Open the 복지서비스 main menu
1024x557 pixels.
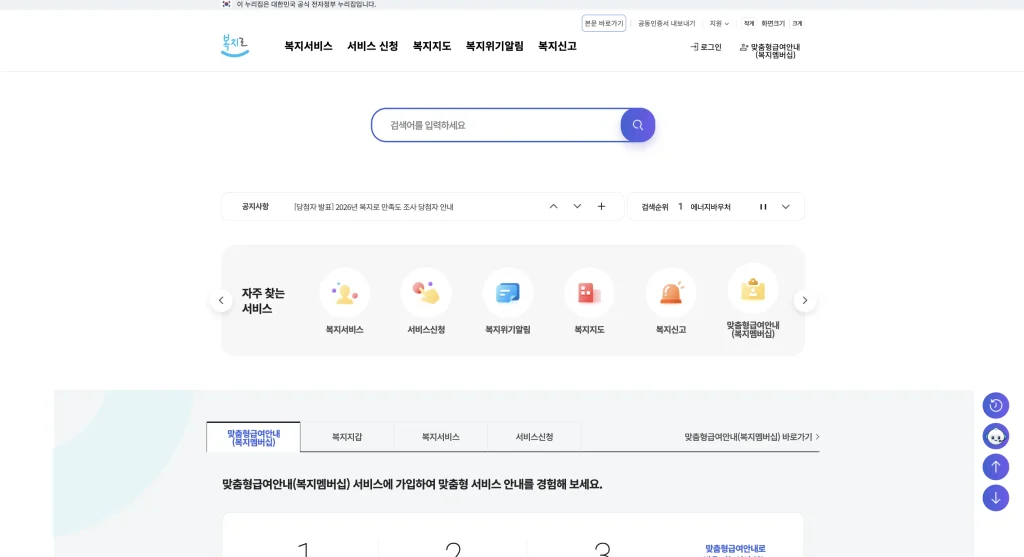(308, 46)
